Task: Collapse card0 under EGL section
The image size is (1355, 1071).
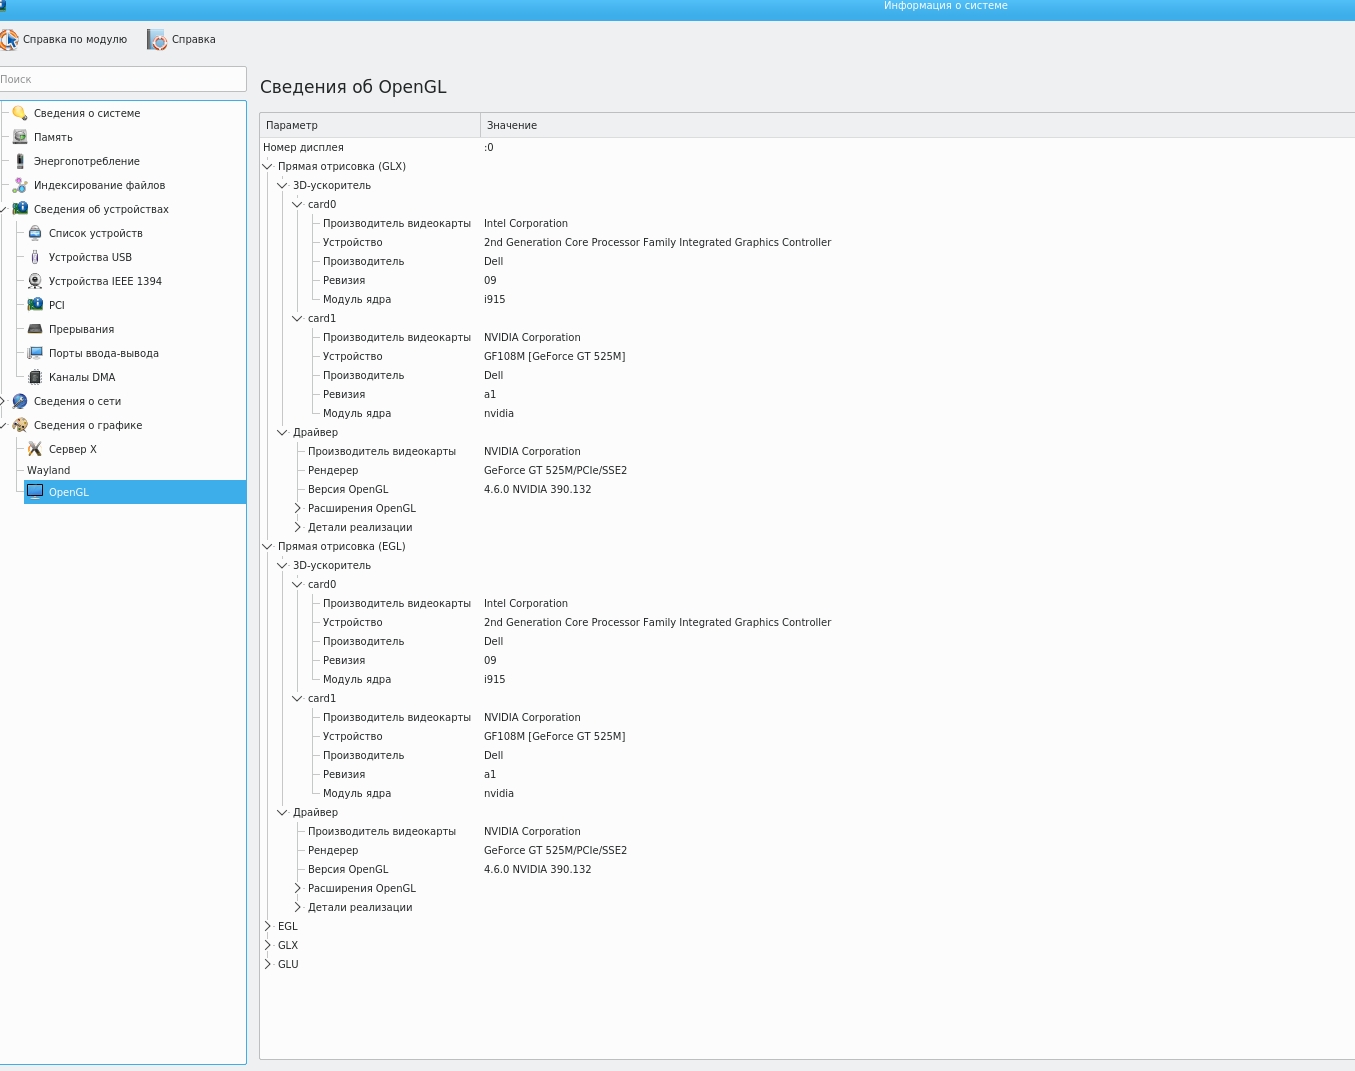Action: [297, 584]
